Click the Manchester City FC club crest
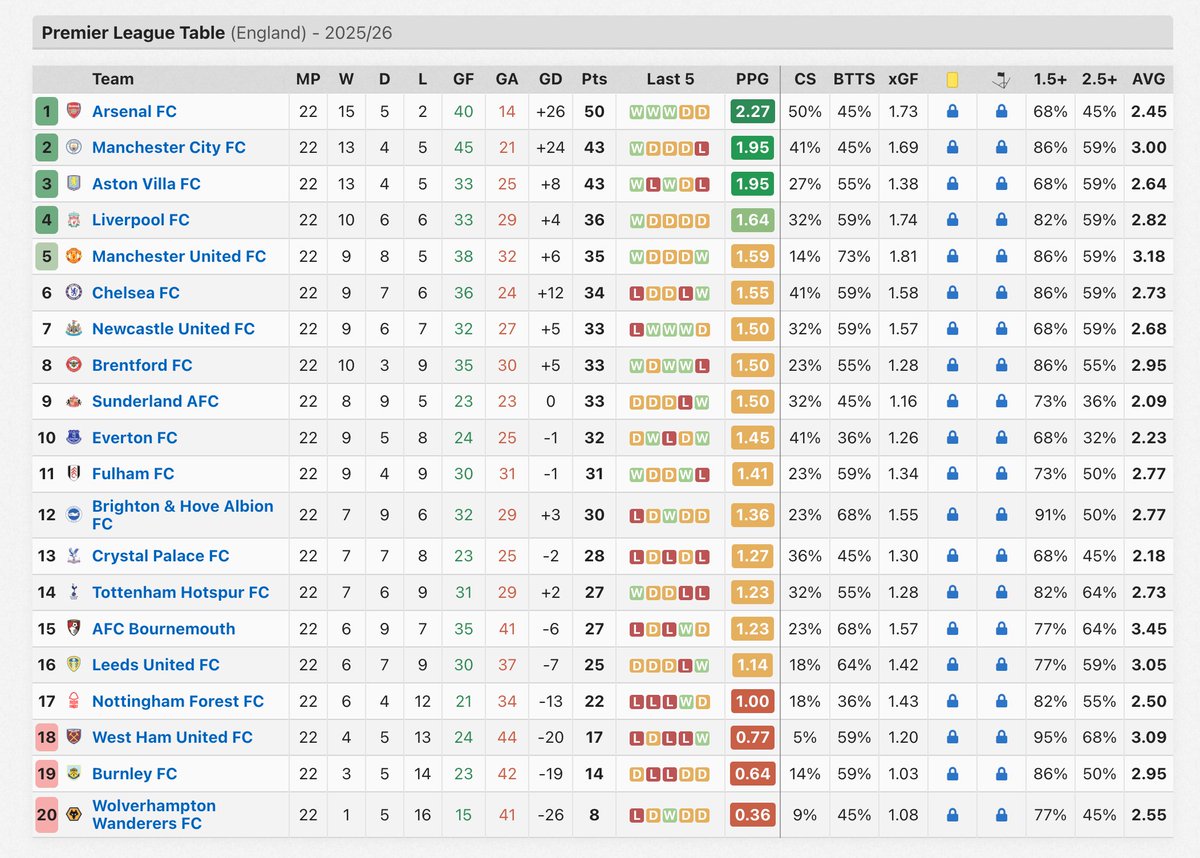Viewport: 1200px width, 858px height. [x=74, y=148]
